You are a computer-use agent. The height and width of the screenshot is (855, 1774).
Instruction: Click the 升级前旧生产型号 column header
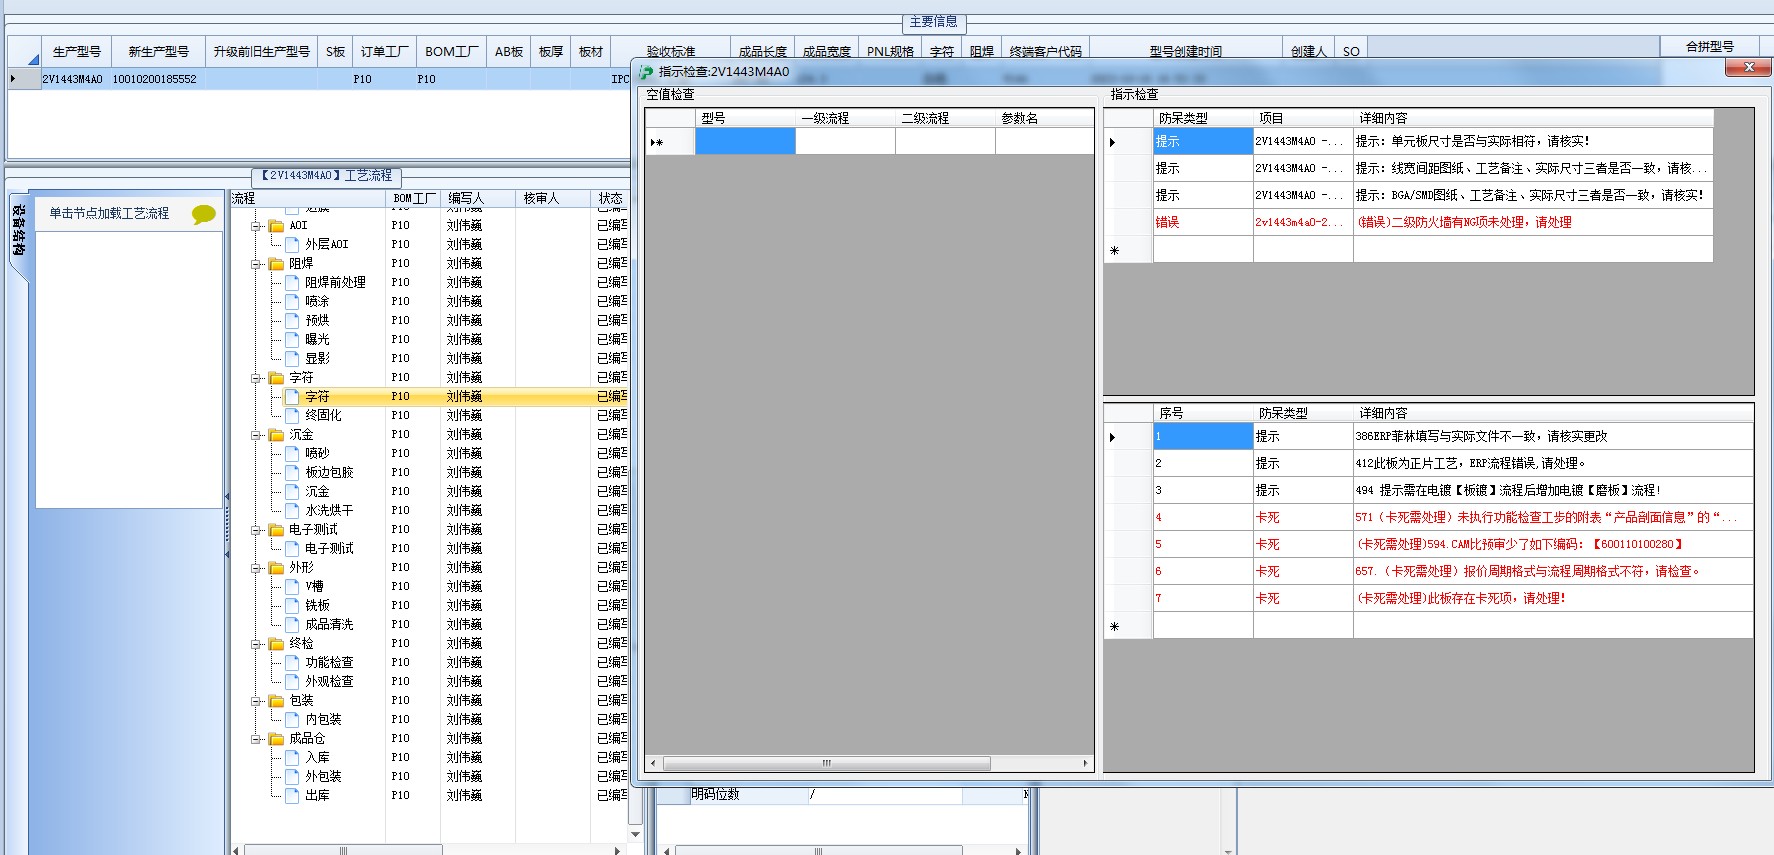[x=262, y=51]
